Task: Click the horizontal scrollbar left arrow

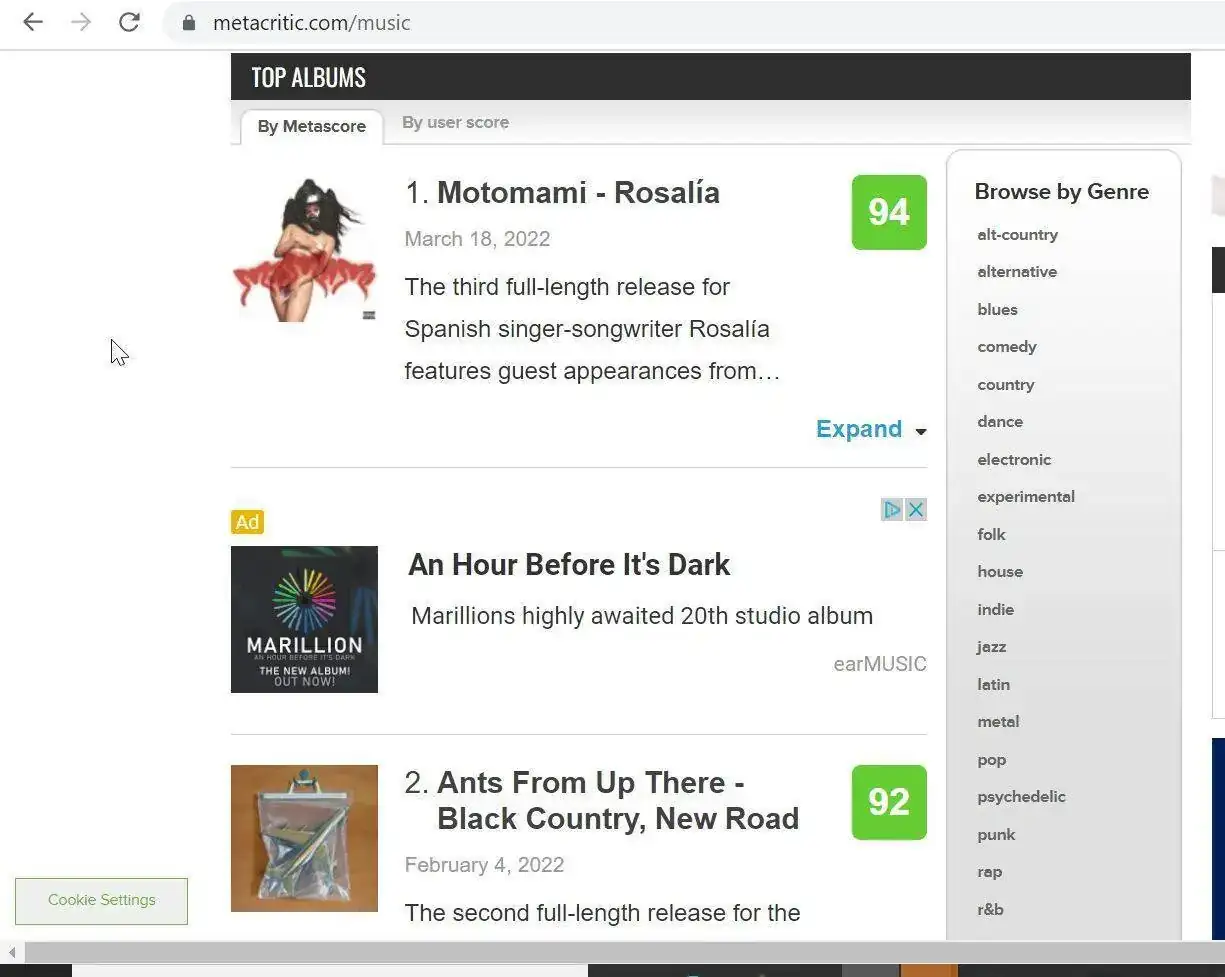Action: 11,952
